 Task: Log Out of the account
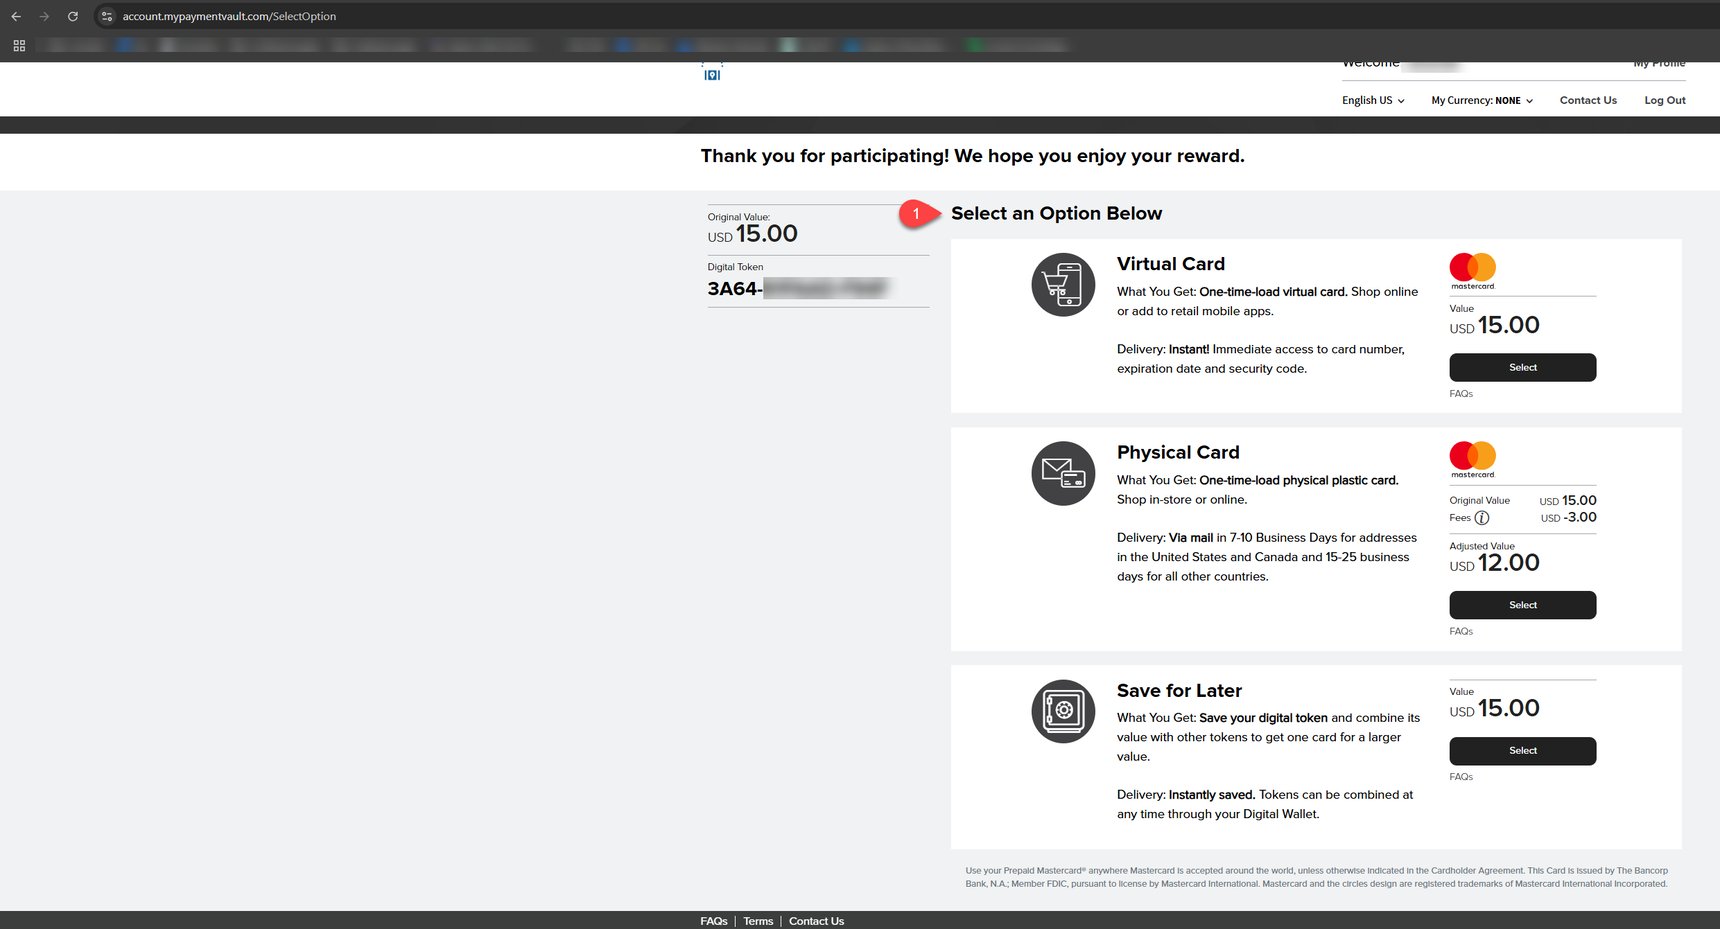1665,100
